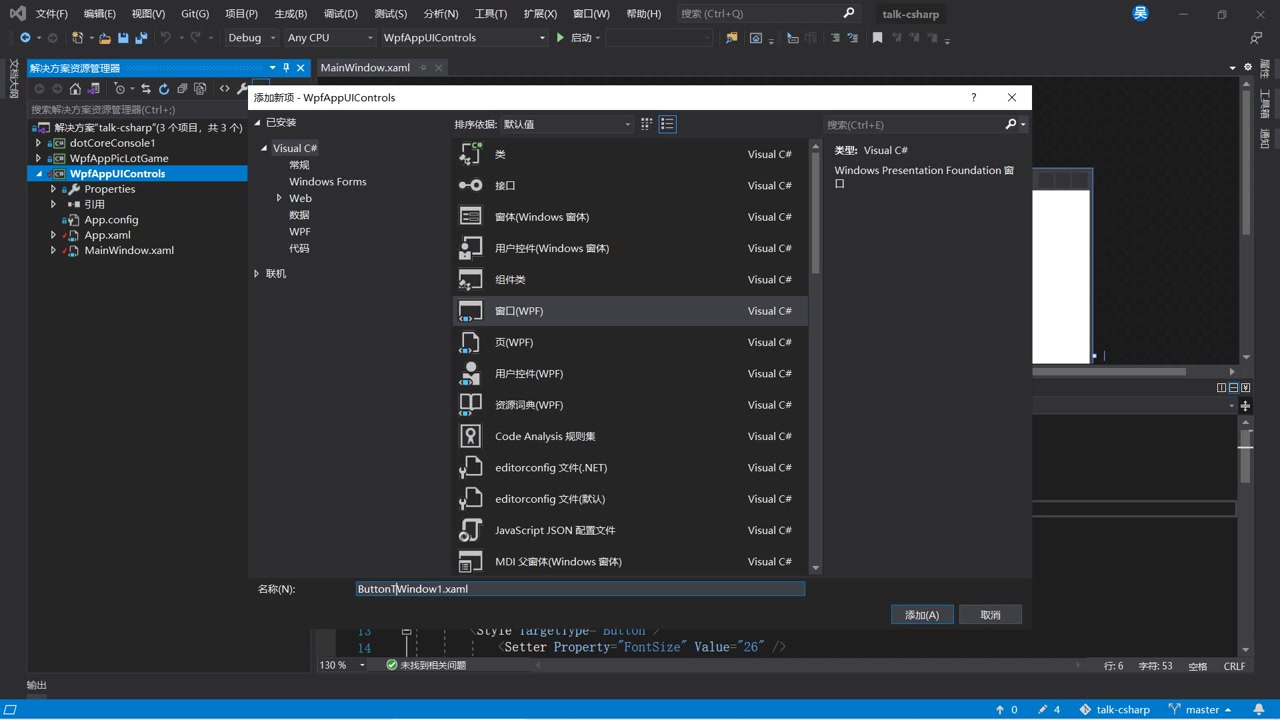Select the Windows Forms category
Image resolution: width=1280 pixels, height=720 pixels.
click(x=328, y=181)
